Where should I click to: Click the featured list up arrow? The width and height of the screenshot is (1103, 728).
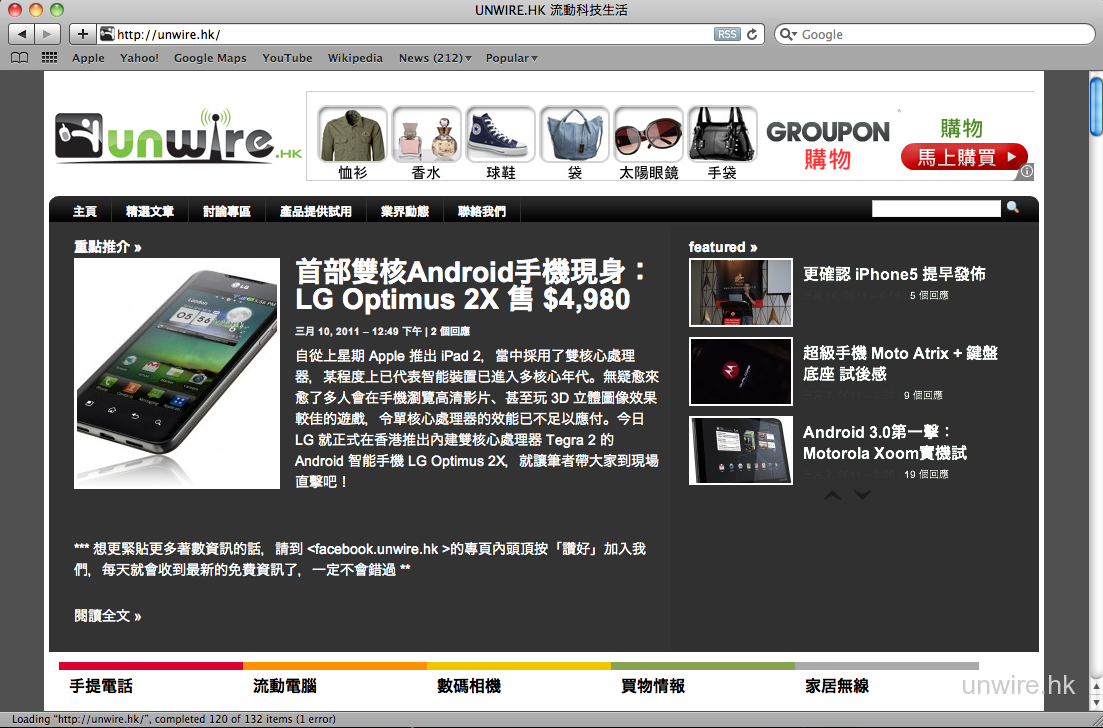point(832,495)
